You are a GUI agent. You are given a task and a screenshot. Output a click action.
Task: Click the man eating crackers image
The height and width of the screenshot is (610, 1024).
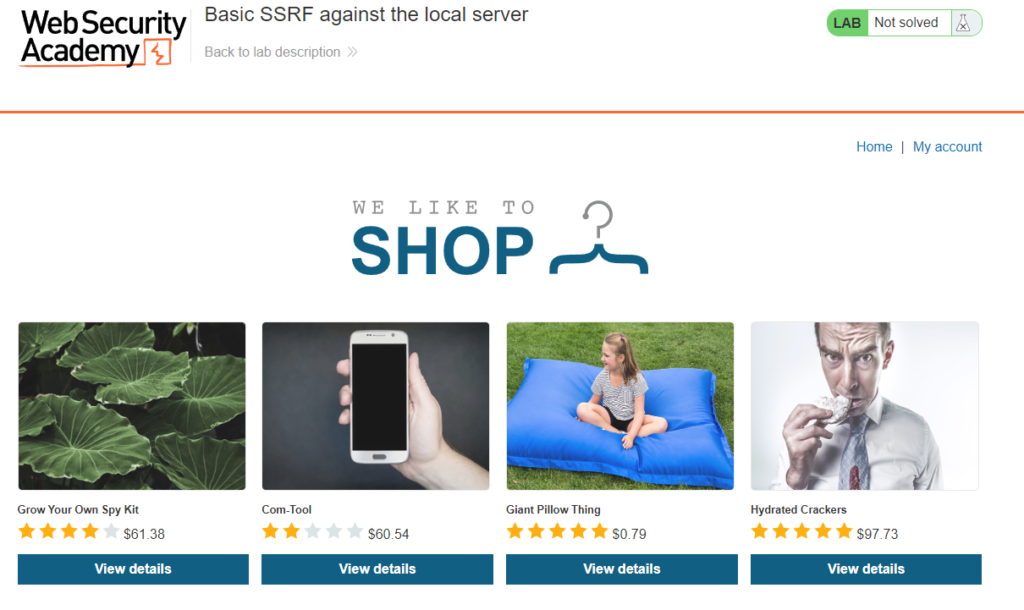click(x=865, y=406)
